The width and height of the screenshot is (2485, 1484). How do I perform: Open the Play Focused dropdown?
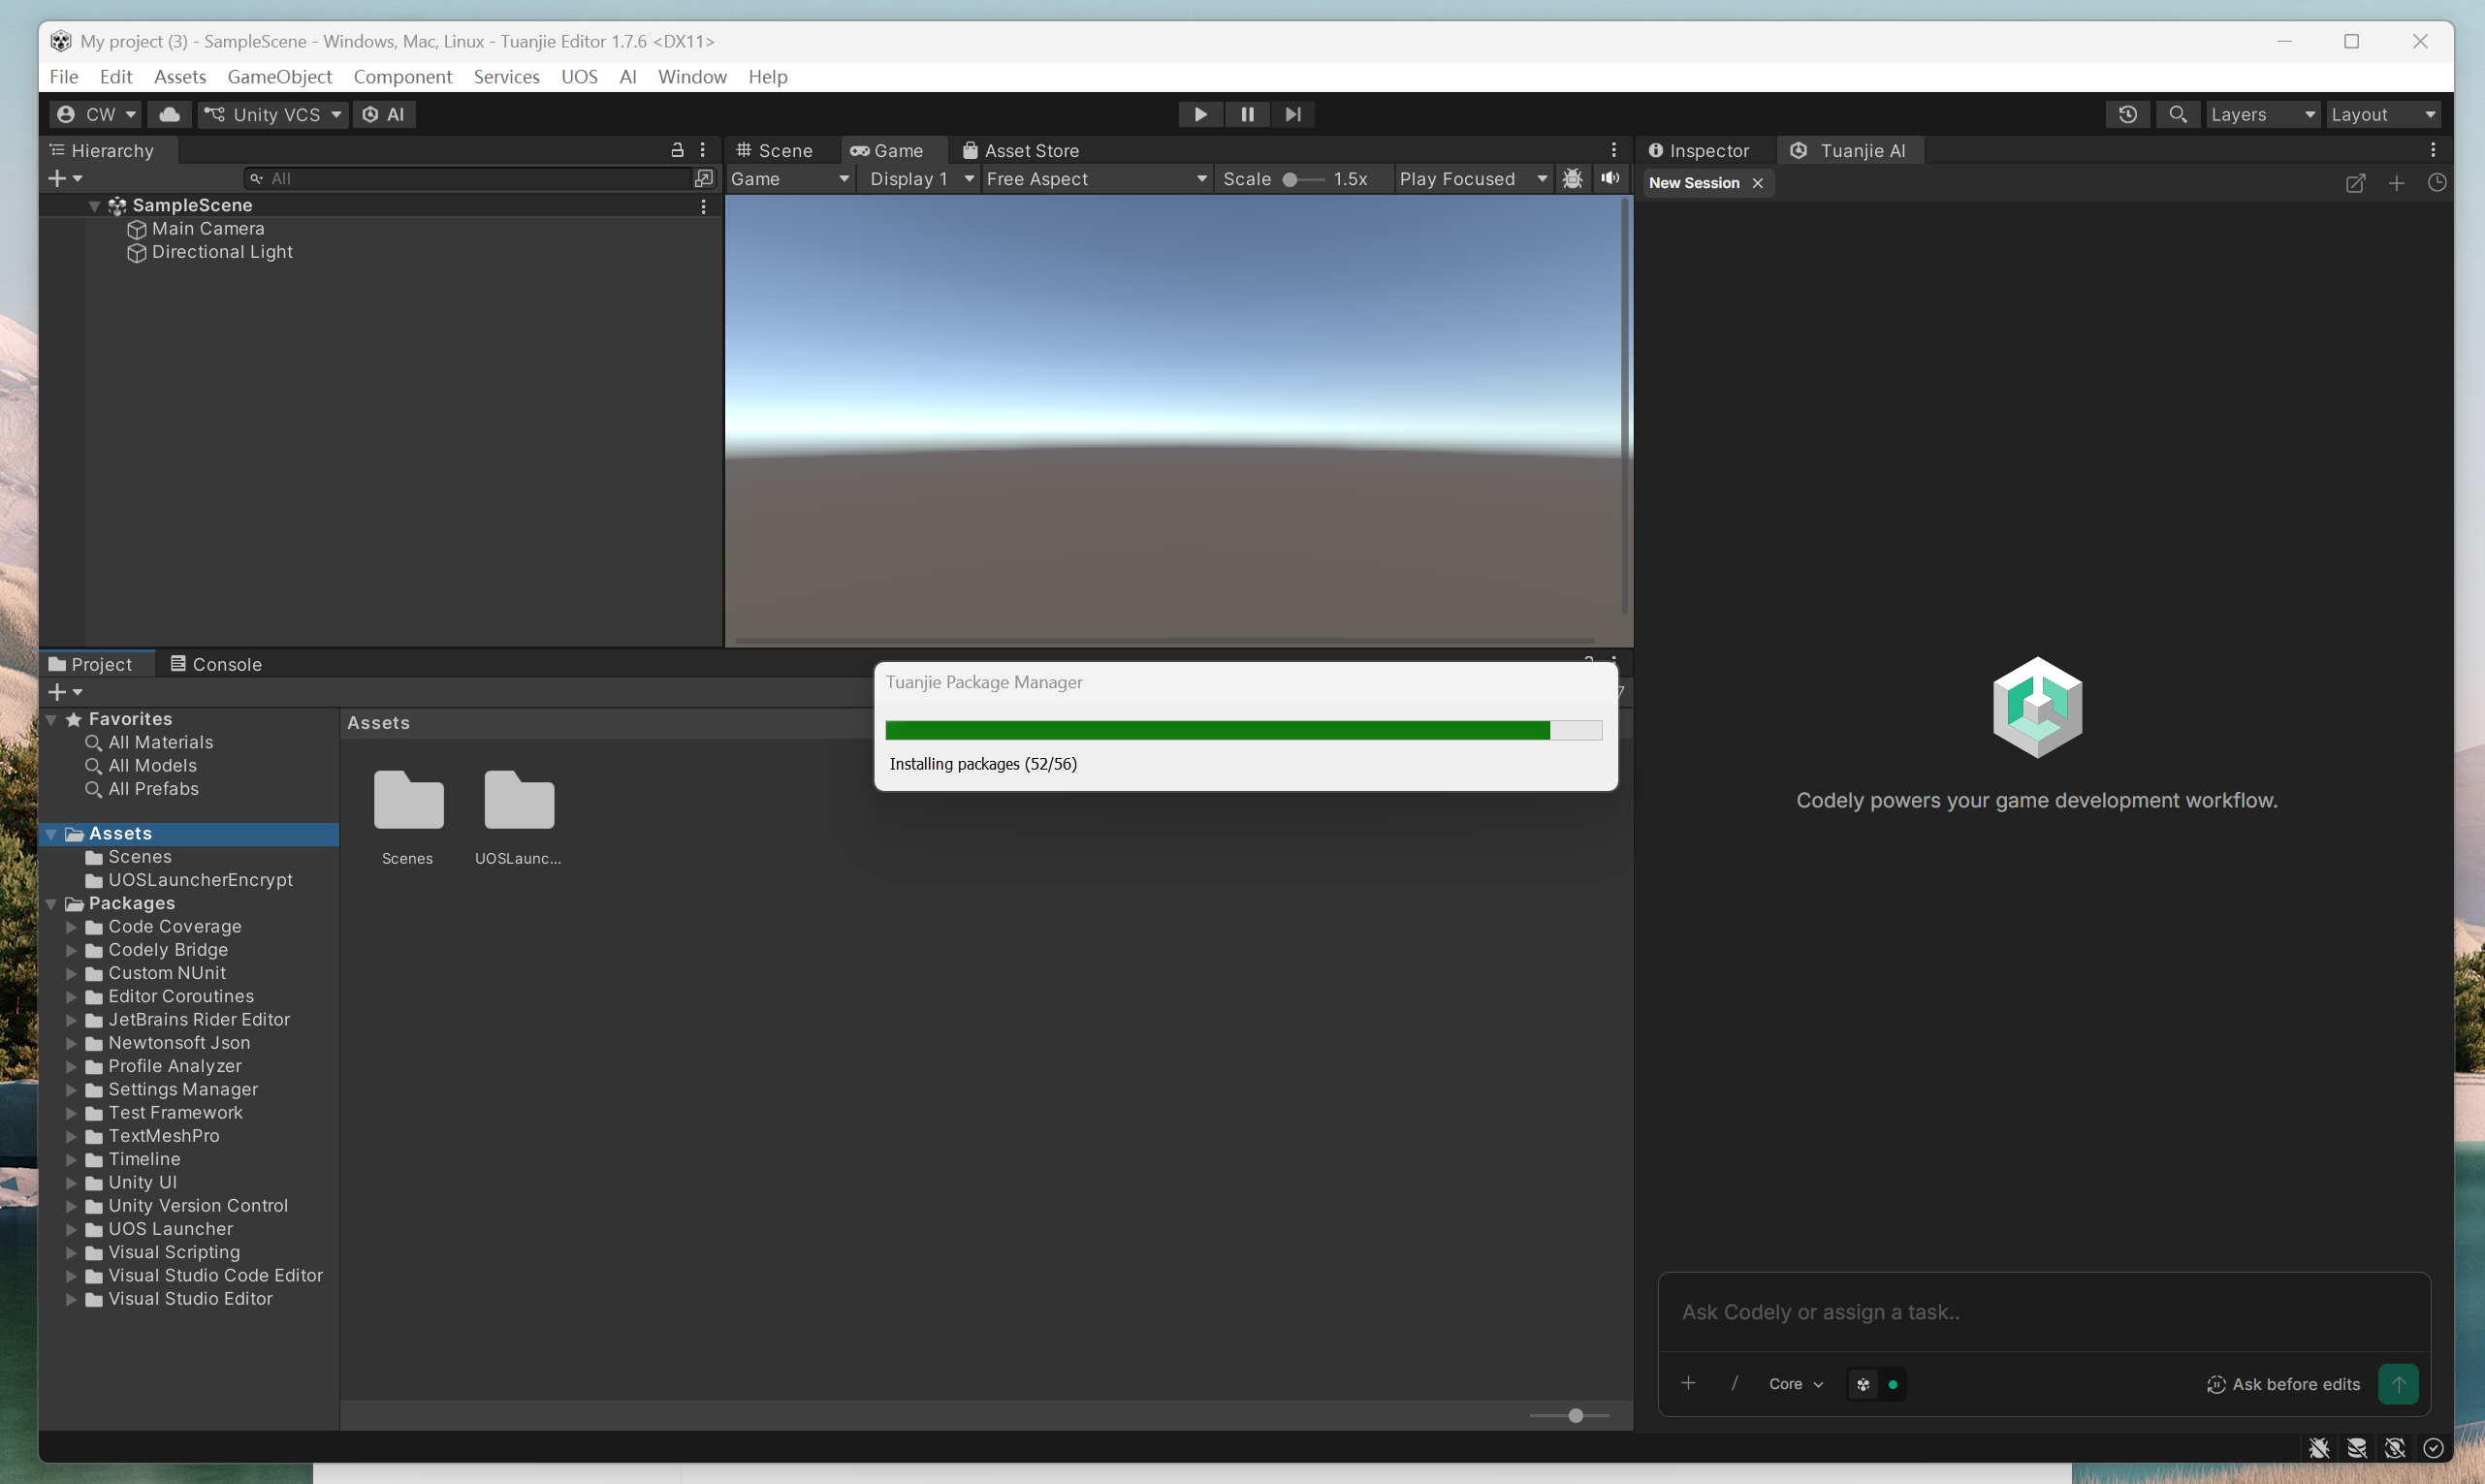tap(1473, 179)
